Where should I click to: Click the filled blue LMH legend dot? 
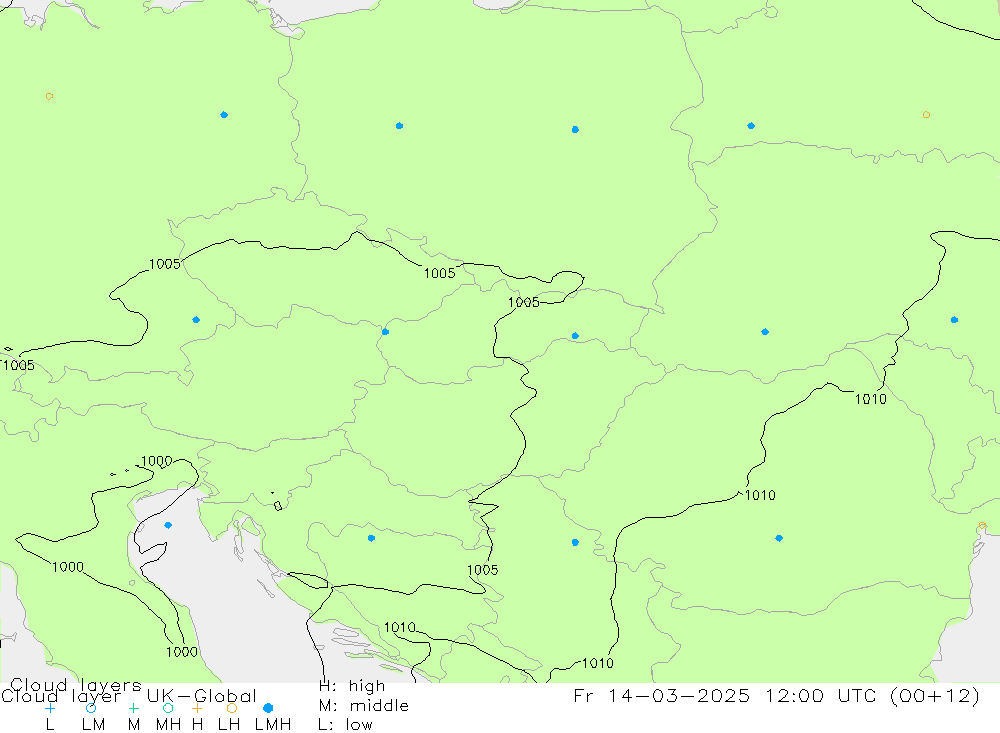click(x=268, y=708)
